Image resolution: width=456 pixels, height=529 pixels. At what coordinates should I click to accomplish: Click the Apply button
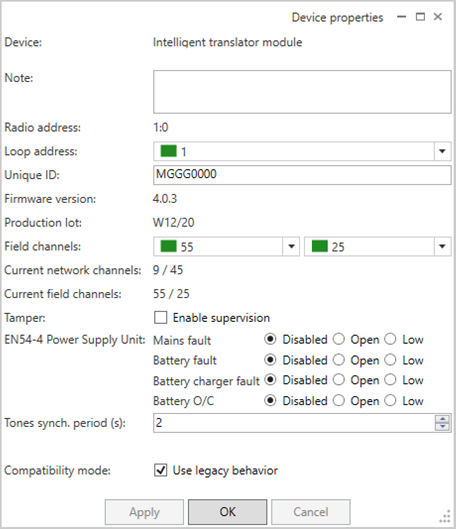pyautogui.click(x=144, y=512)
